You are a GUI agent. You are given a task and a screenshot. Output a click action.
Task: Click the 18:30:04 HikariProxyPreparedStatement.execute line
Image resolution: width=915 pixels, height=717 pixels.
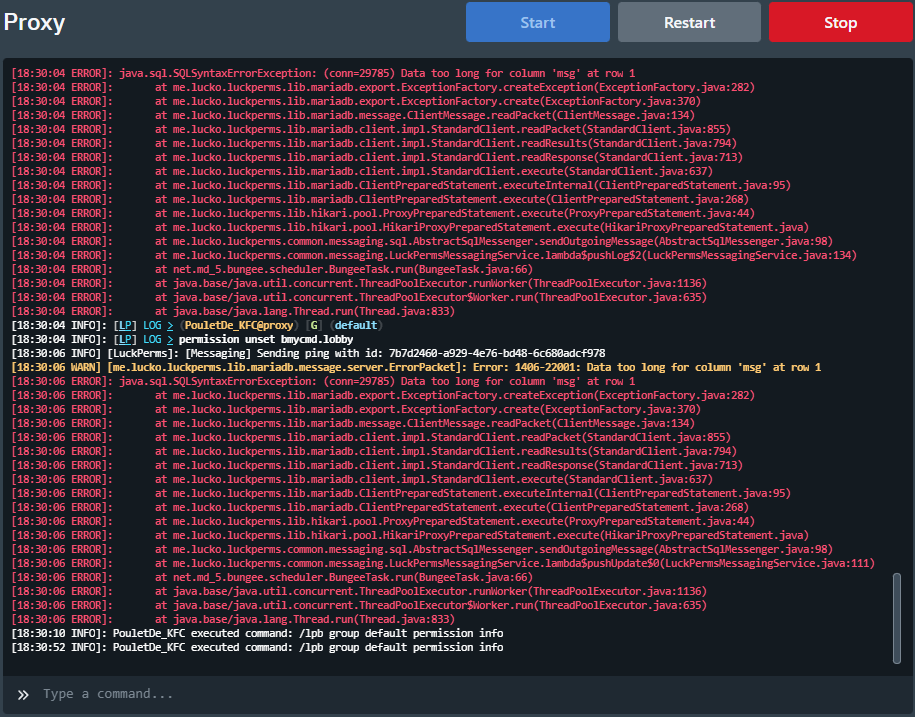410,227
